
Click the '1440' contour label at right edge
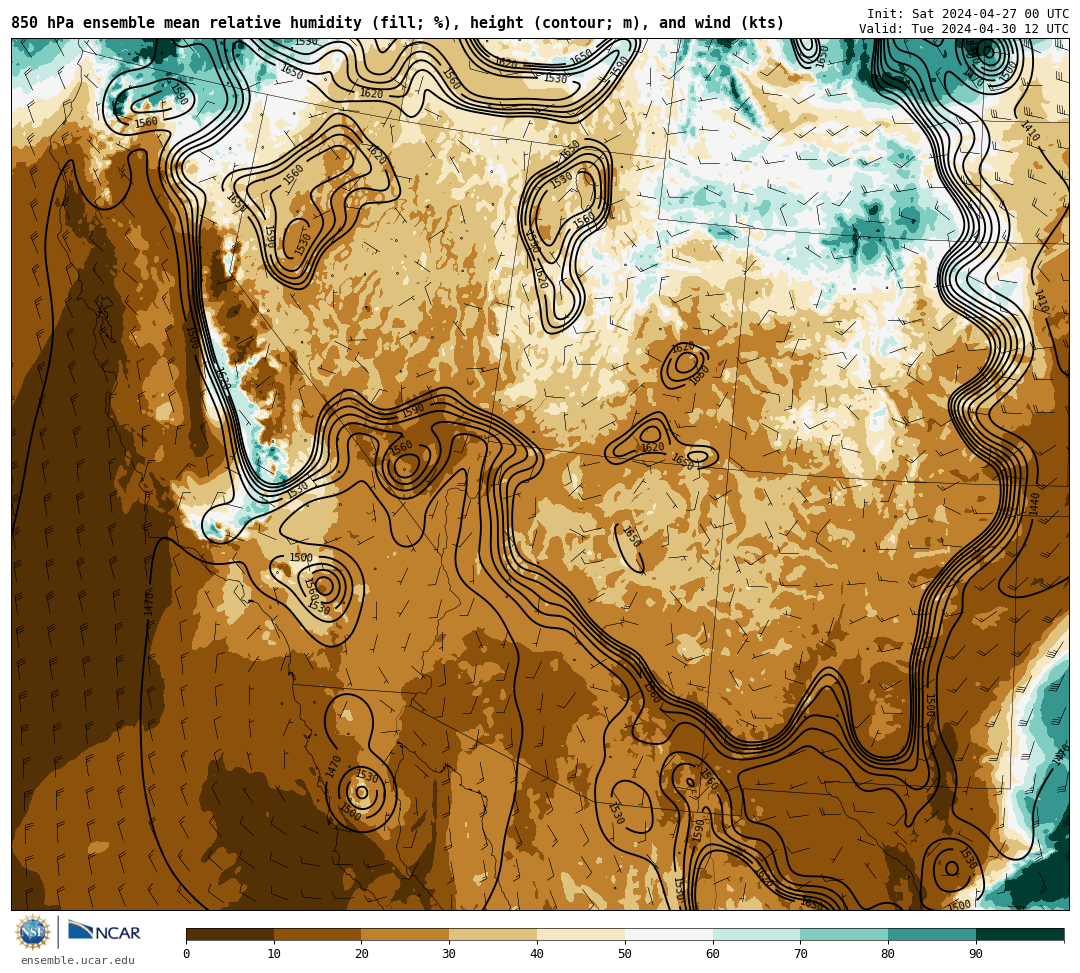tap(1035, 504)
